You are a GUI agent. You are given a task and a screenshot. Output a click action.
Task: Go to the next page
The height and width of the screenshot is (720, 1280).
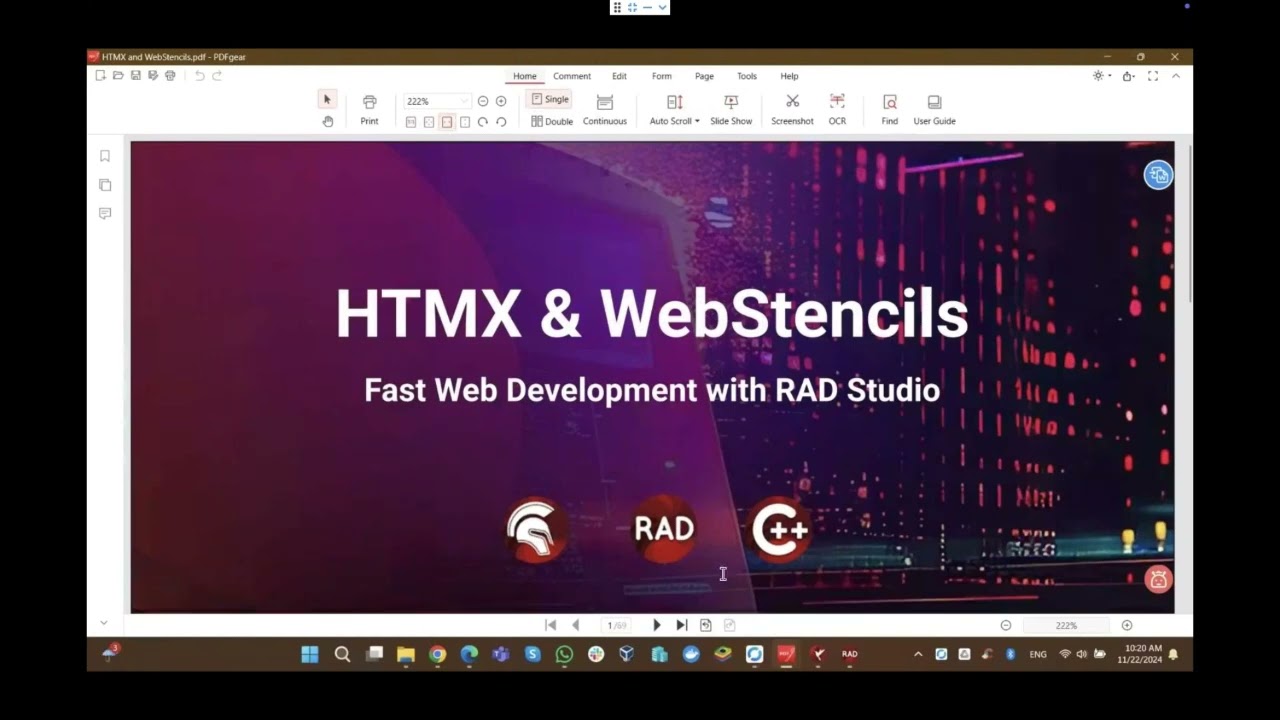click(657, 625)
